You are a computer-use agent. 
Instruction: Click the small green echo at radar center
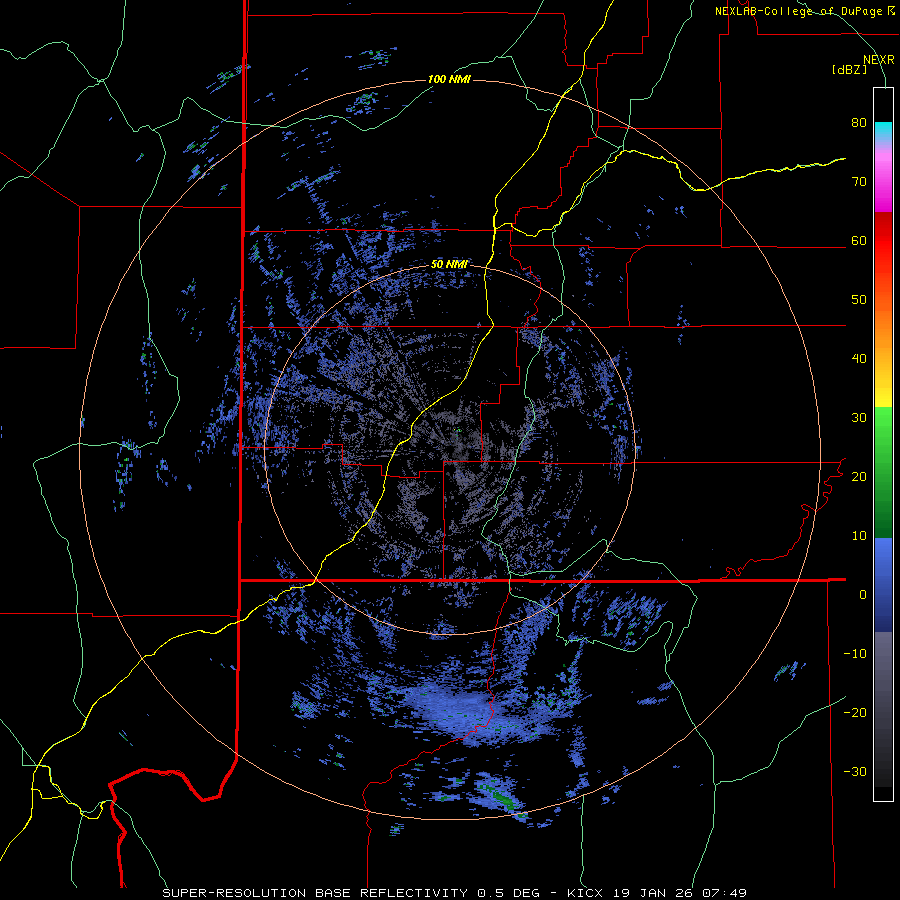458,429
